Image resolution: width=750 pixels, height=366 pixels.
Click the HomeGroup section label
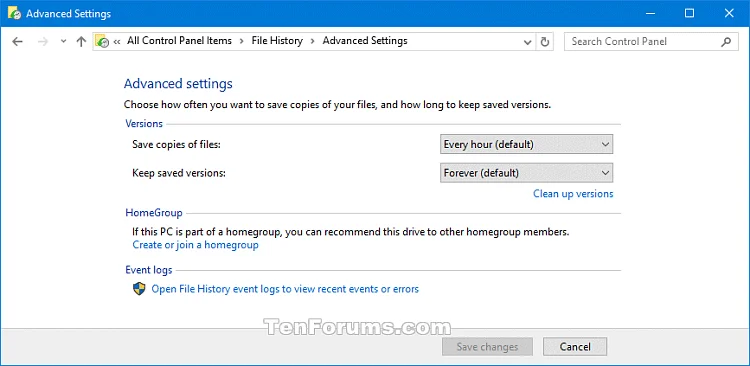(154, 212)
